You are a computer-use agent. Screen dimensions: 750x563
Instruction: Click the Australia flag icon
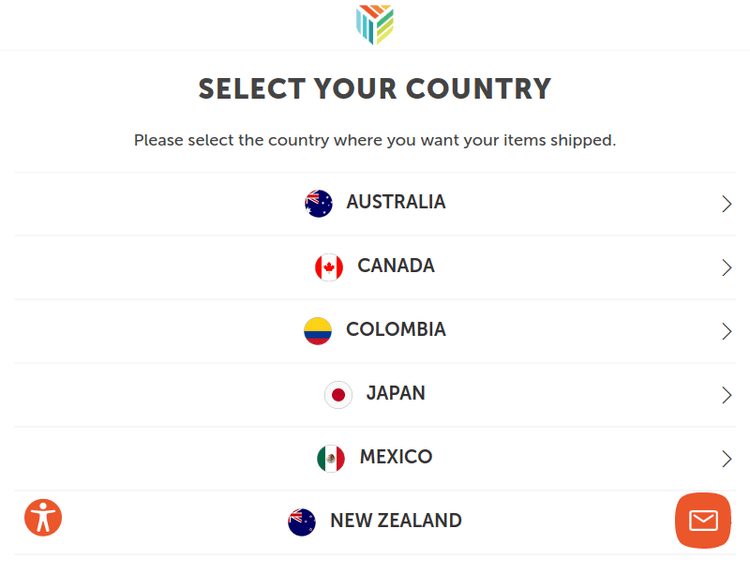tap(319, 203)
